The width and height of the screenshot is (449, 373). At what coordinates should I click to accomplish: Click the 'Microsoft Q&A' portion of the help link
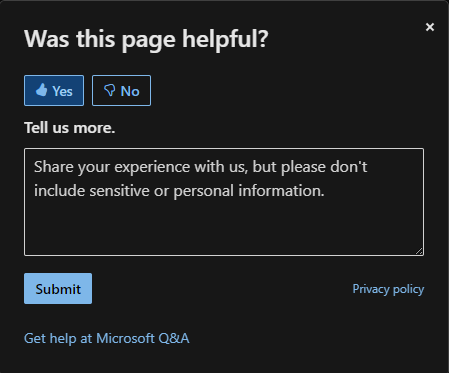[143, 338]
